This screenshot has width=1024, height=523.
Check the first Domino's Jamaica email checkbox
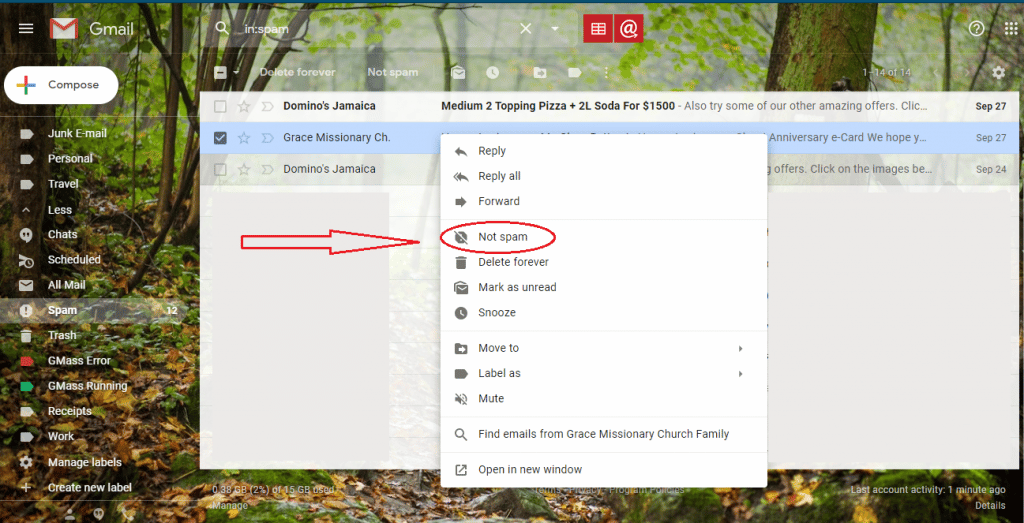[x=220, y=106]
